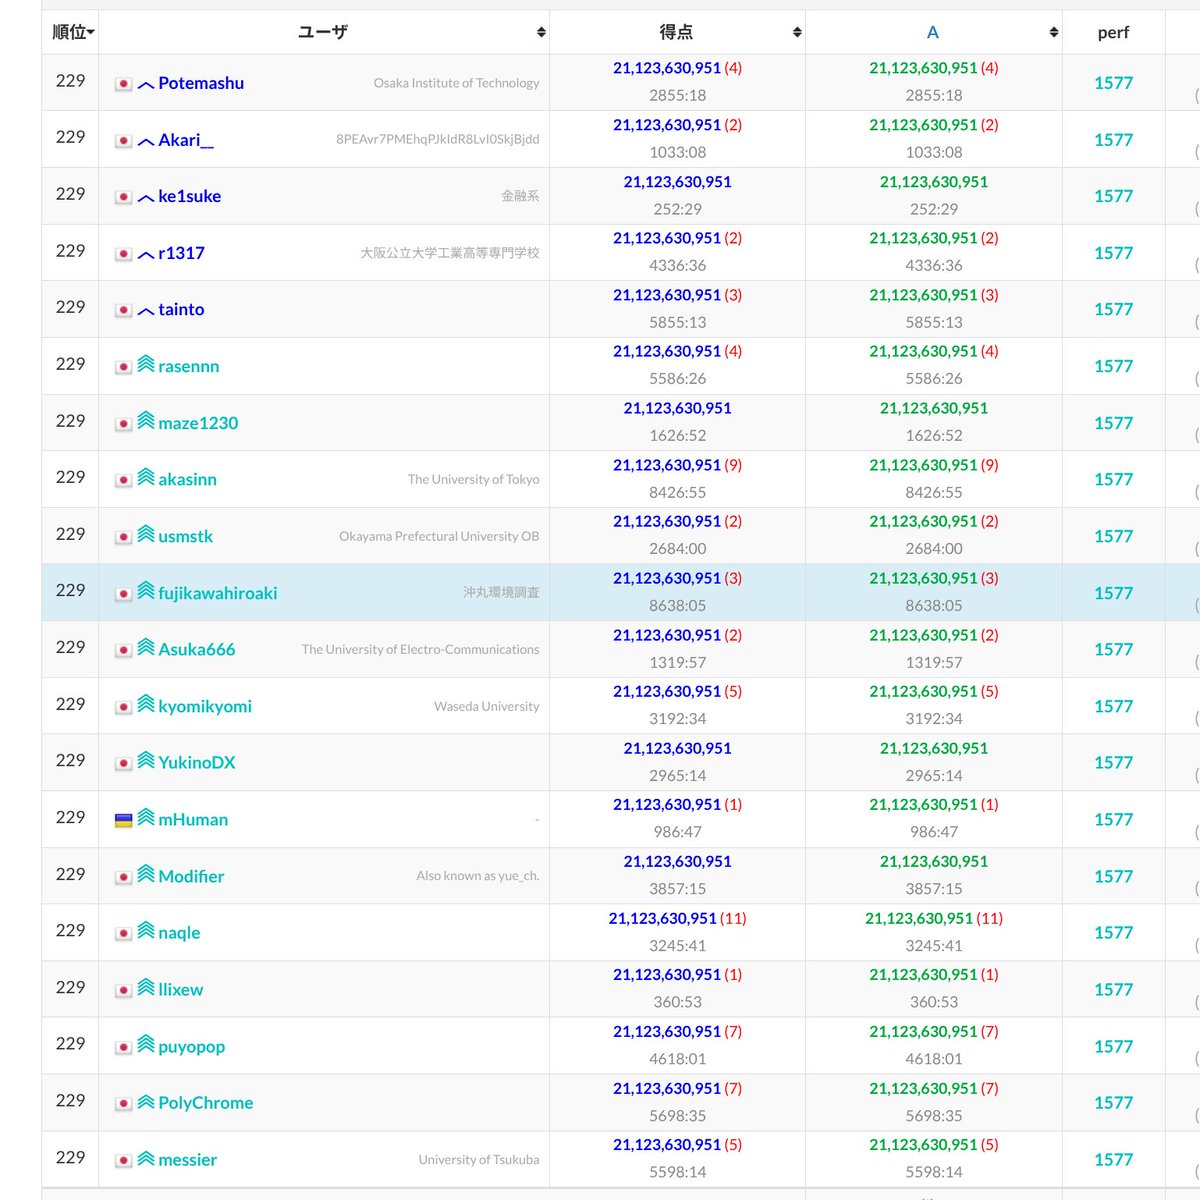Click rating chevrons icon beside usmstk
Image resolution: width=1200 pixels, height=1200 pixels.
point(146,534)
